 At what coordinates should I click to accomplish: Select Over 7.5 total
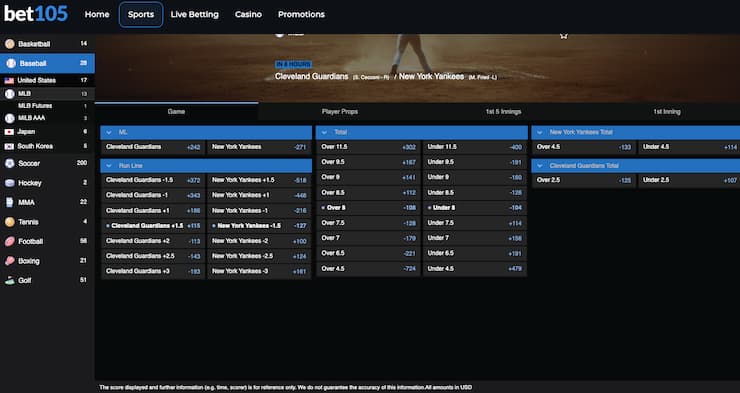coord(369,223)
